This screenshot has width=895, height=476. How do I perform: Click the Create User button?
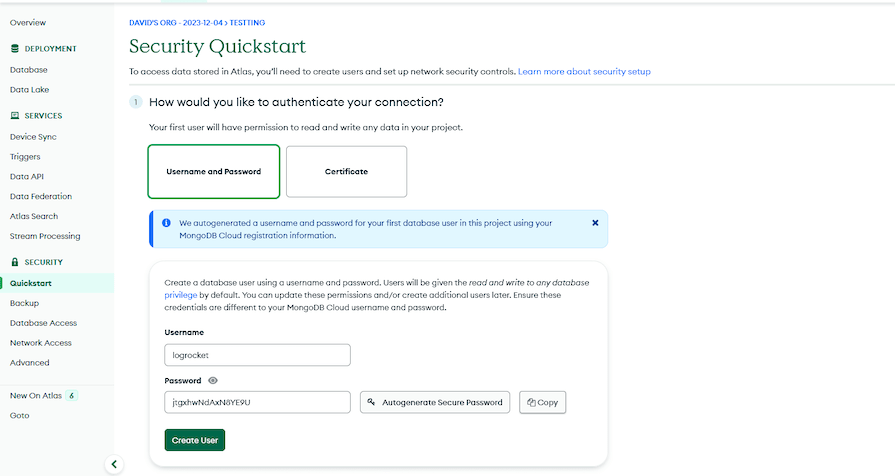coord(195,440)
